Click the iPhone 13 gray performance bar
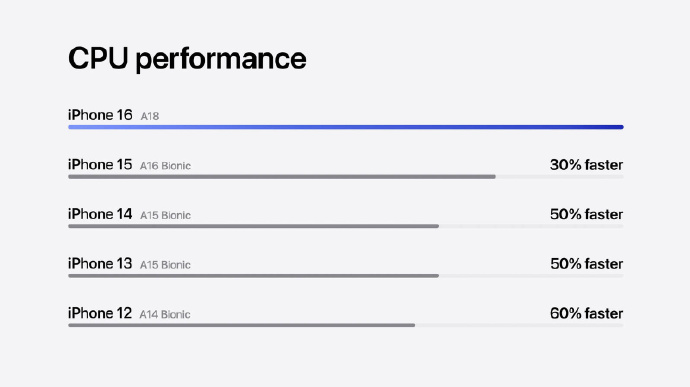This screenshot has width=690, height=387. point(253,276)
